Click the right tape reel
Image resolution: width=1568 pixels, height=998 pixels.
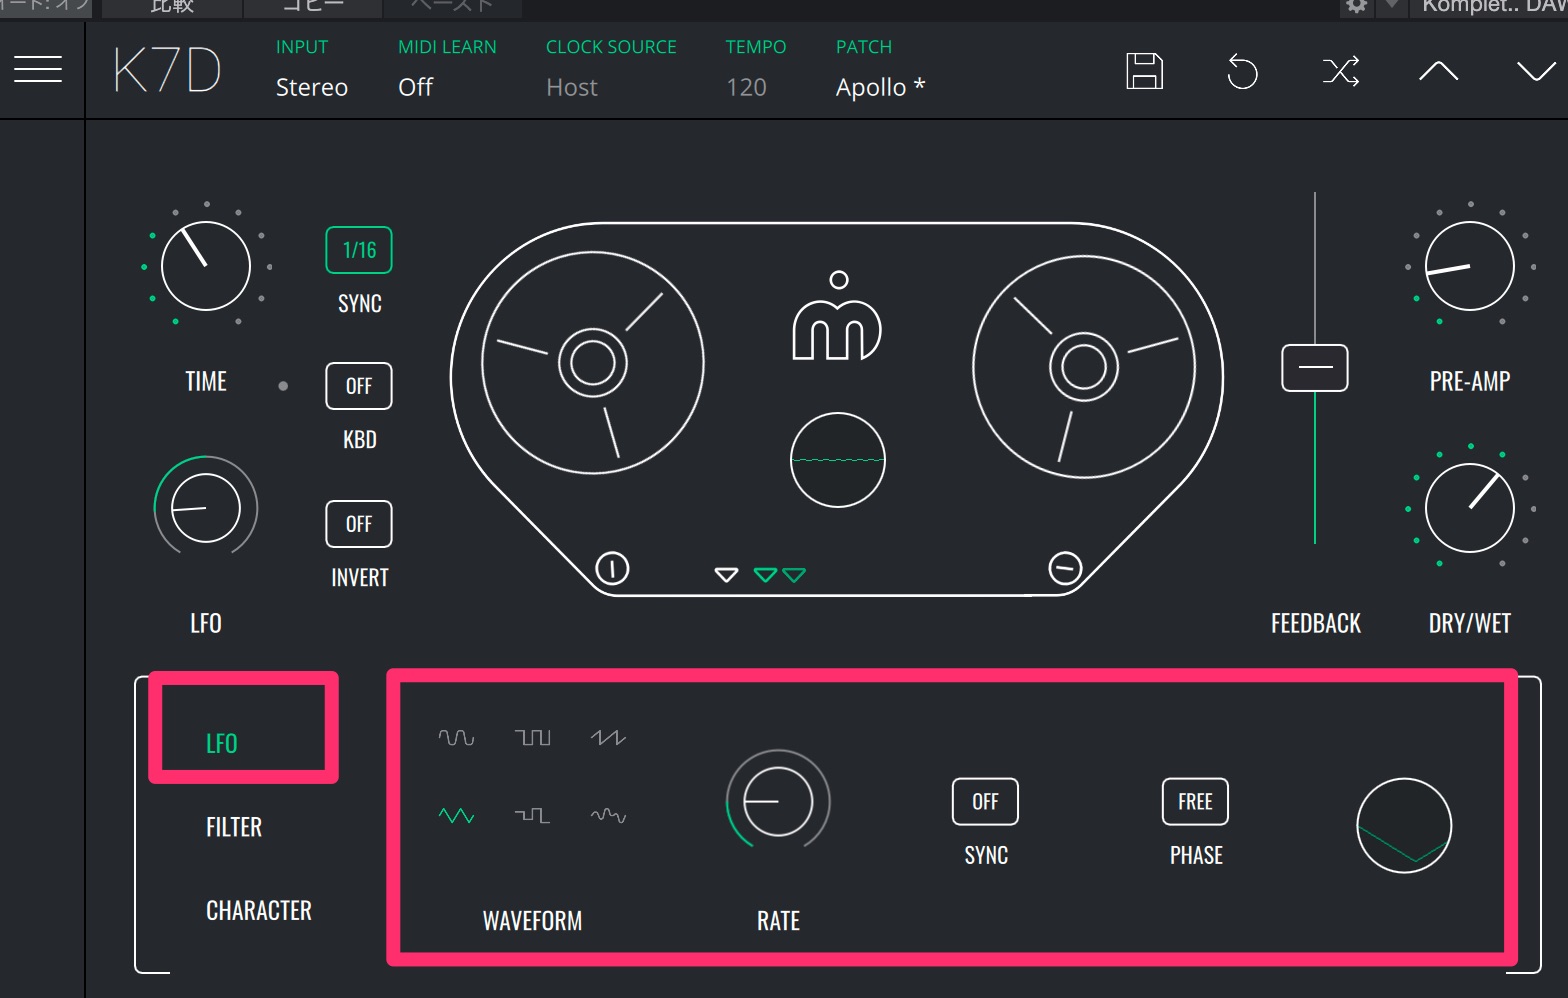pos(1084,367)
